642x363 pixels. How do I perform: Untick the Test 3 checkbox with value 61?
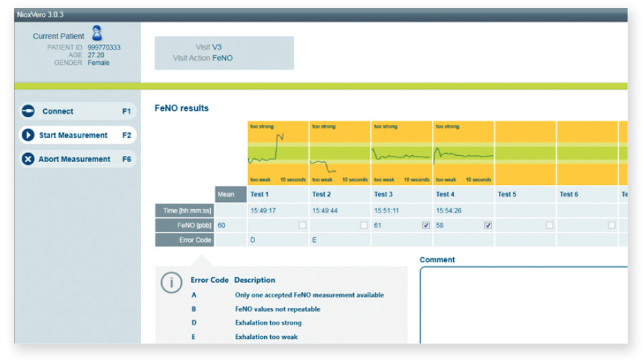click(426, 225)
